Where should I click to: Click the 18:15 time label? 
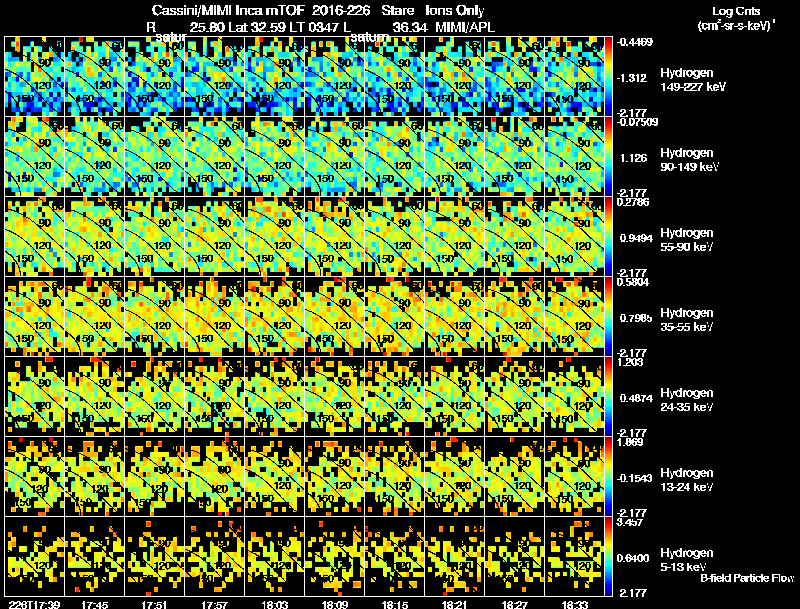click(x=394, y=605)
